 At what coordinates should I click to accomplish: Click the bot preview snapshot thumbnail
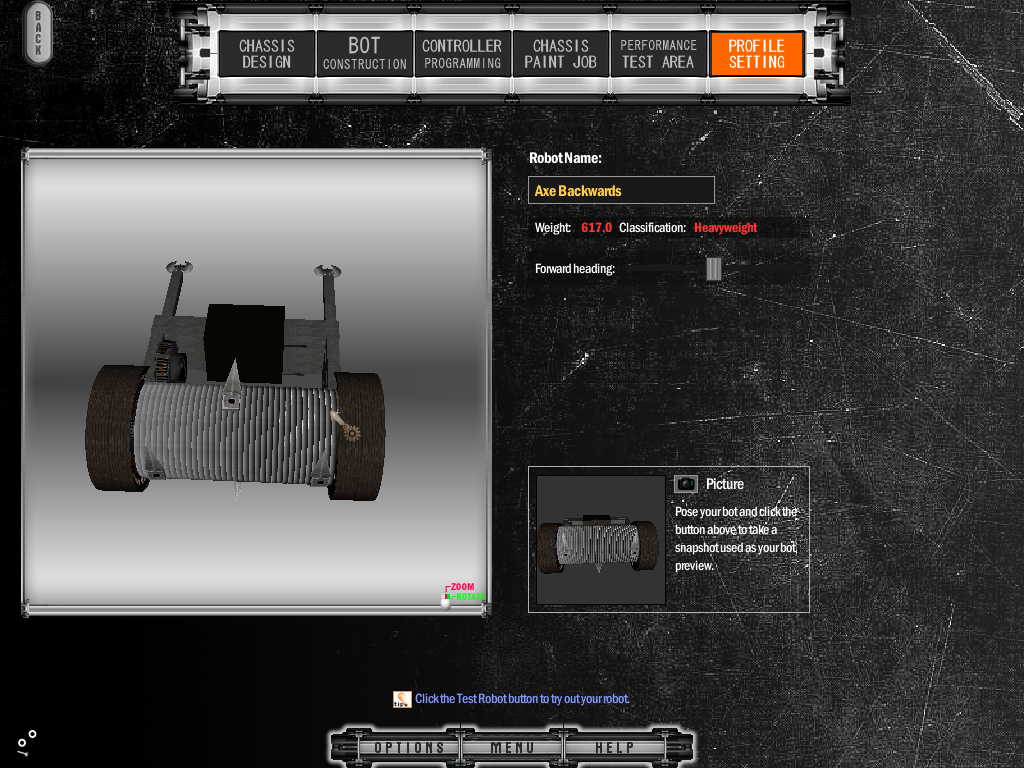point(600,540)
